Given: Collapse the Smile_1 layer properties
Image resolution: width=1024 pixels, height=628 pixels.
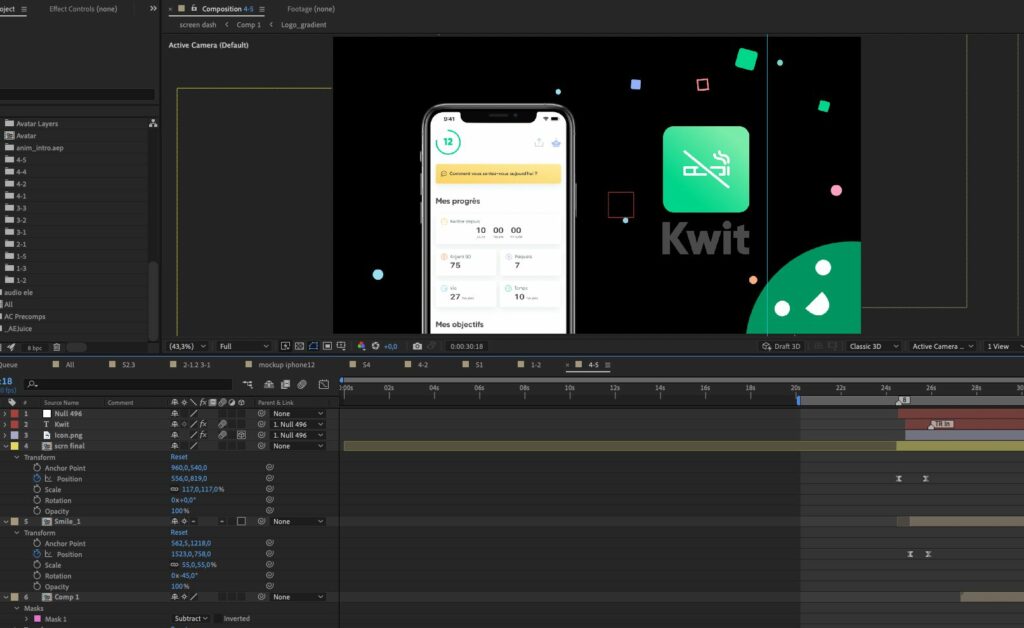Looking at the screenshot, I should pyautogui.click(x=5, y=522).
